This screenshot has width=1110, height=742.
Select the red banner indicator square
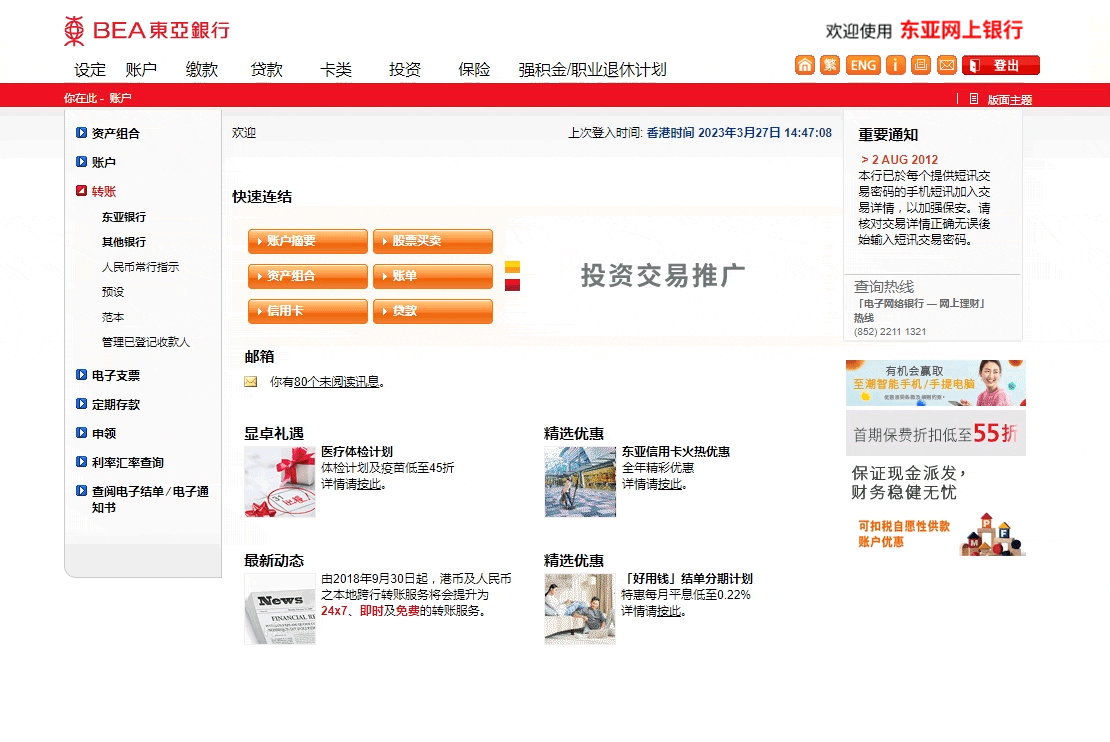point(513,285)
